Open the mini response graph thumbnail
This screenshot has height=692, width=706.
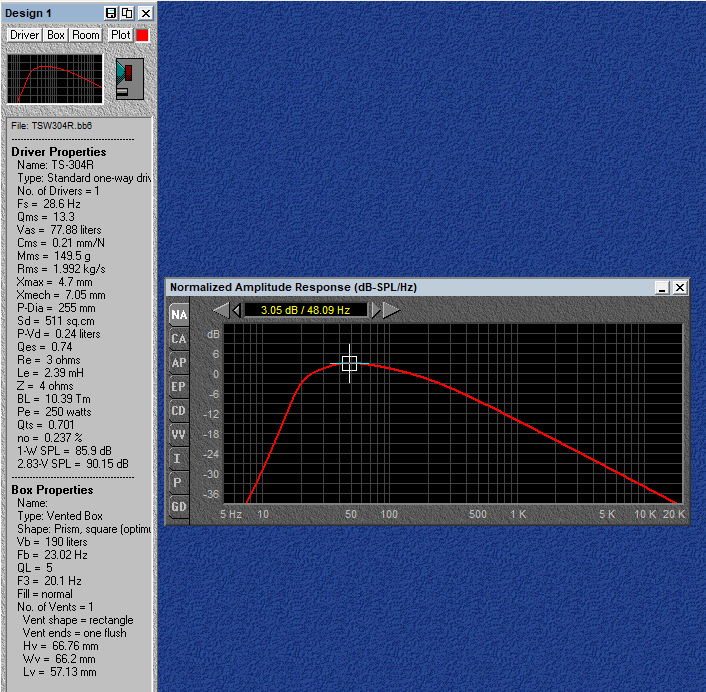(55, 79)
